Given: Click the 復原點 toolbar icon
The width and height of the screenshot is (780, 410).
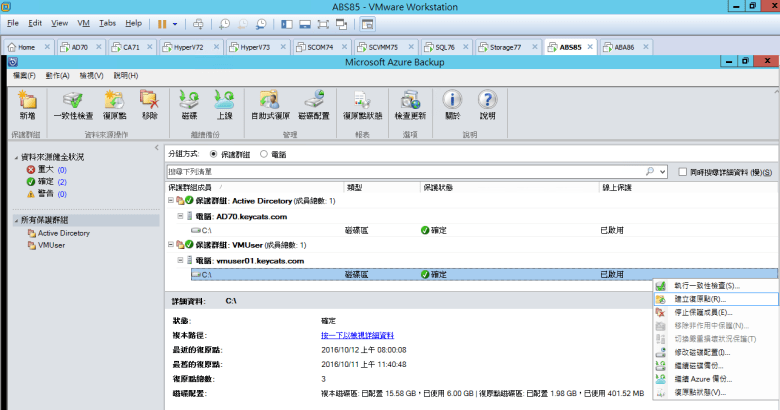Looking at the screenshot, I should click(115, 104).
